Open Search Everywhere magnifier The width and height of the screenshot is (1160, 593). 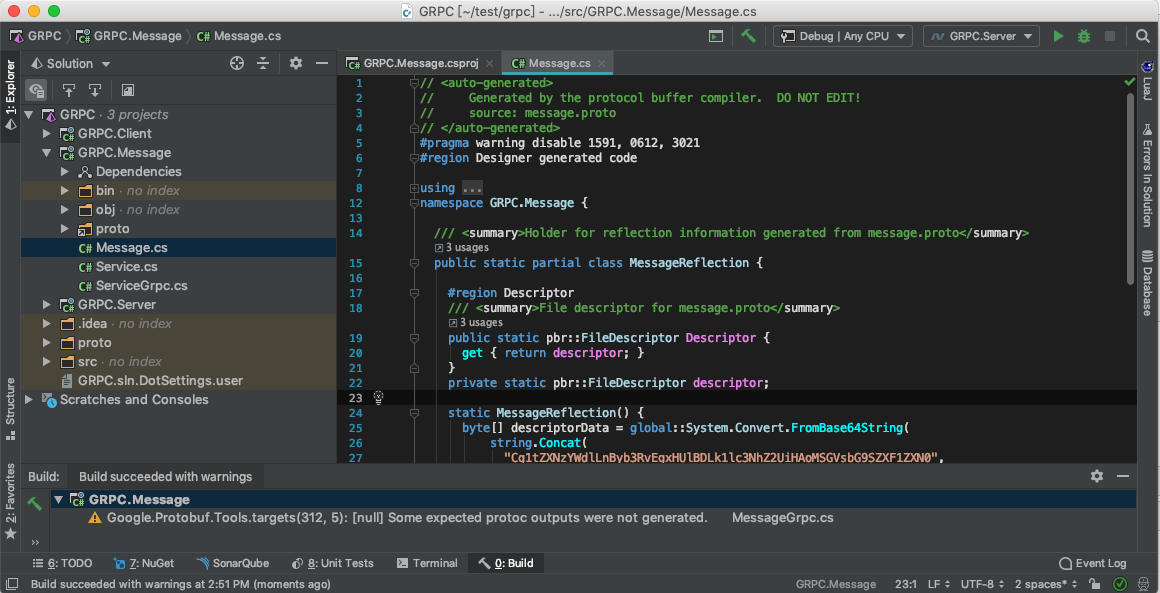pyautogui.click(x=1143, y=35)
